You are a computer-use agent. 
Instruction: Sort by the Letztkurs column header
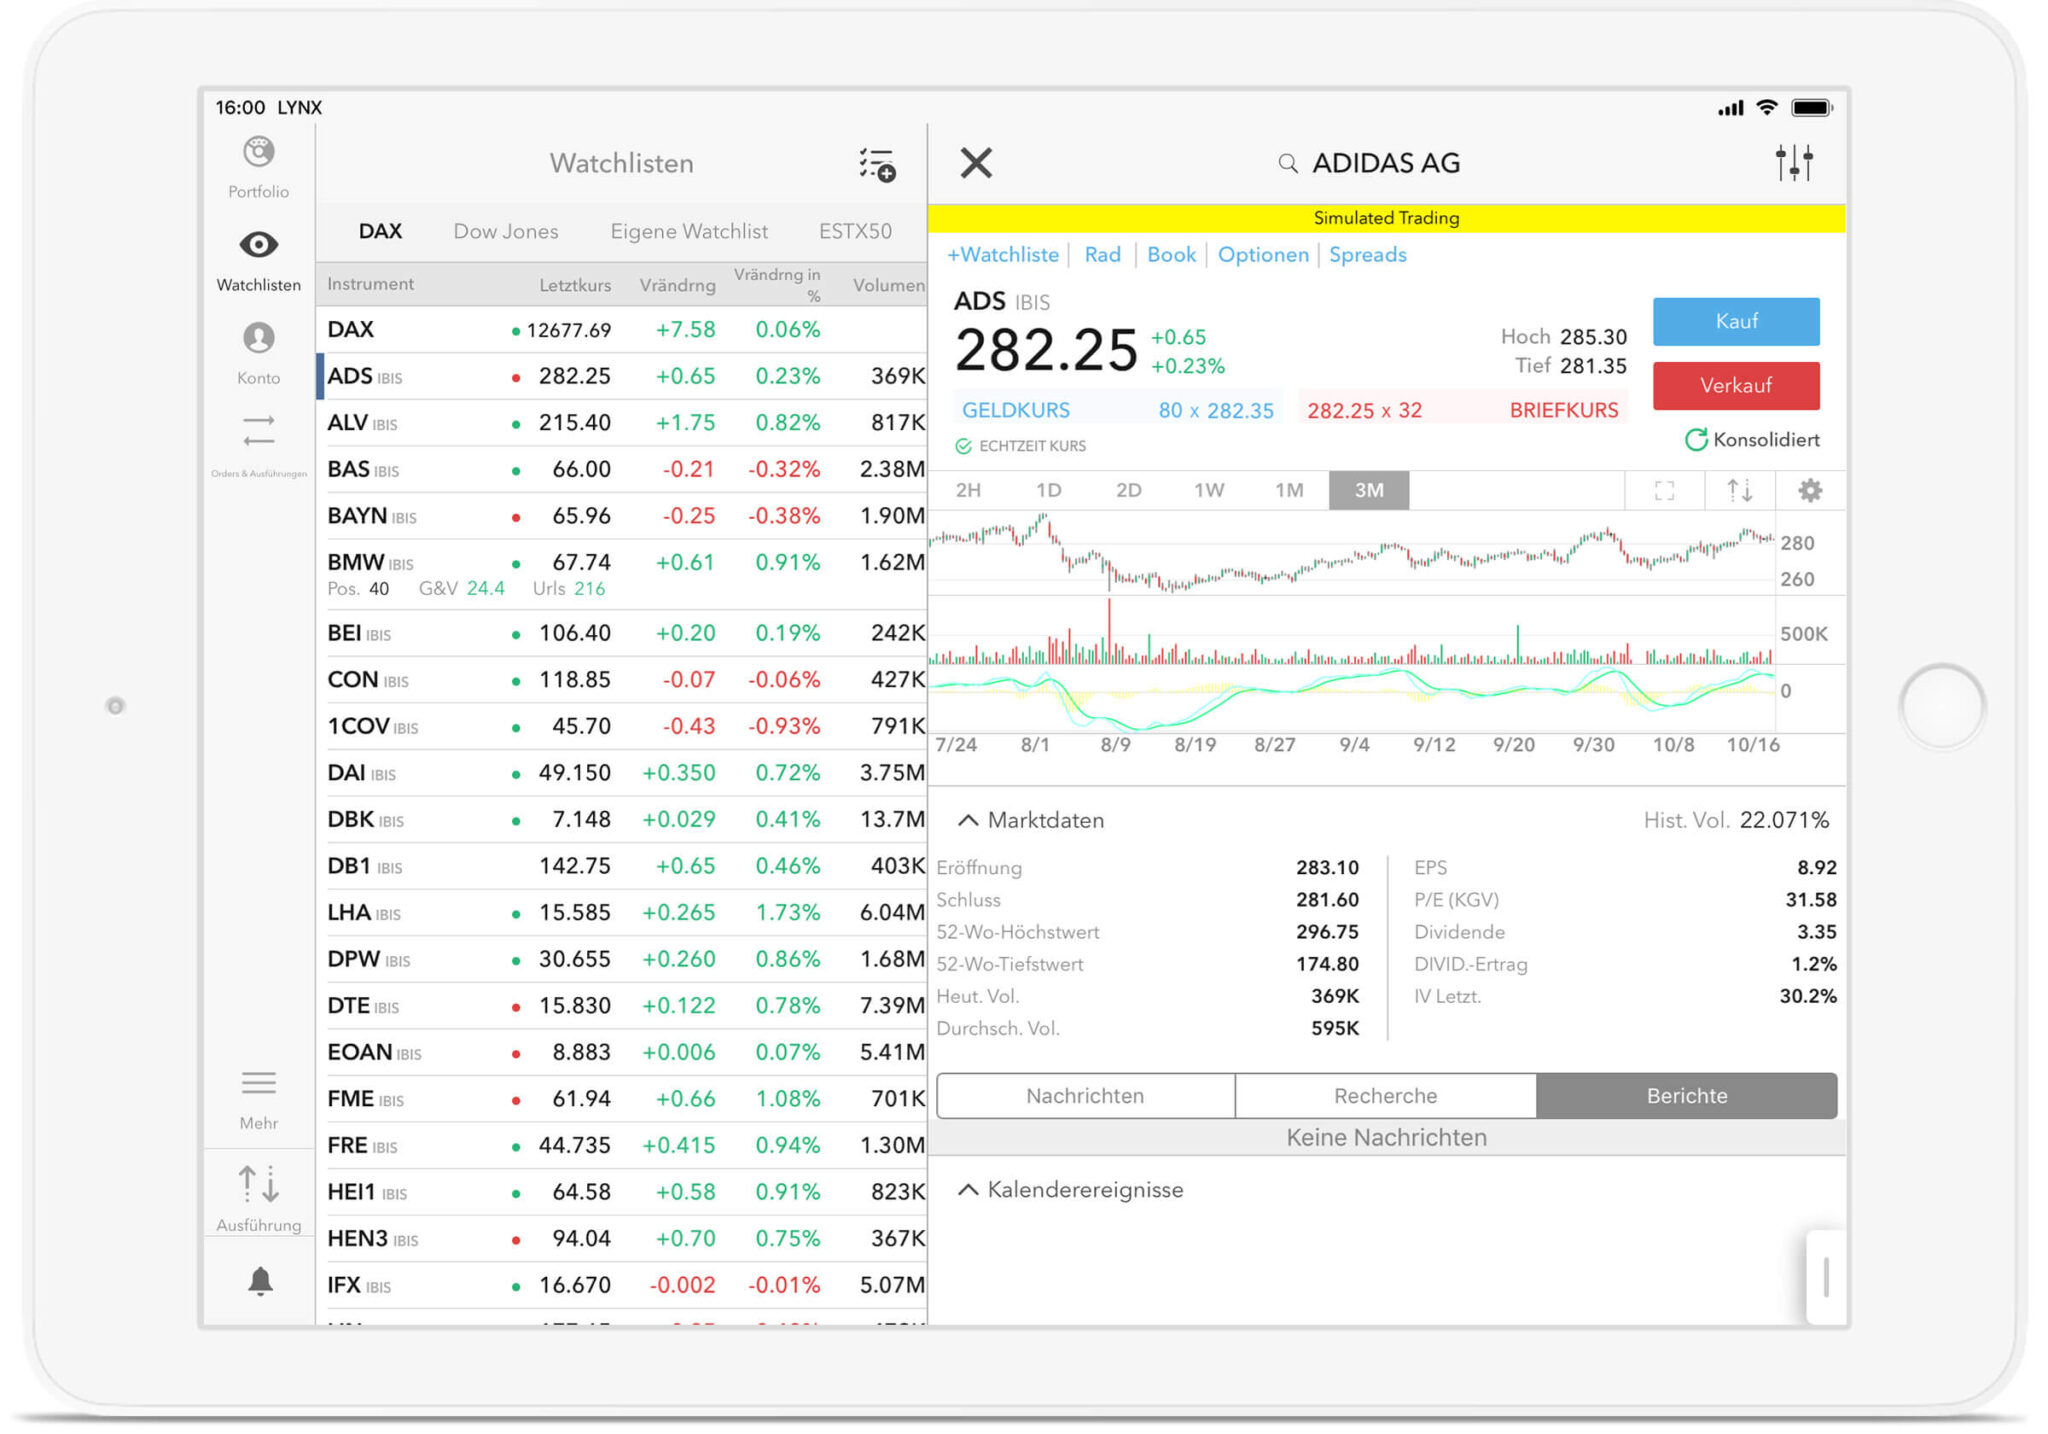(575, 285)
